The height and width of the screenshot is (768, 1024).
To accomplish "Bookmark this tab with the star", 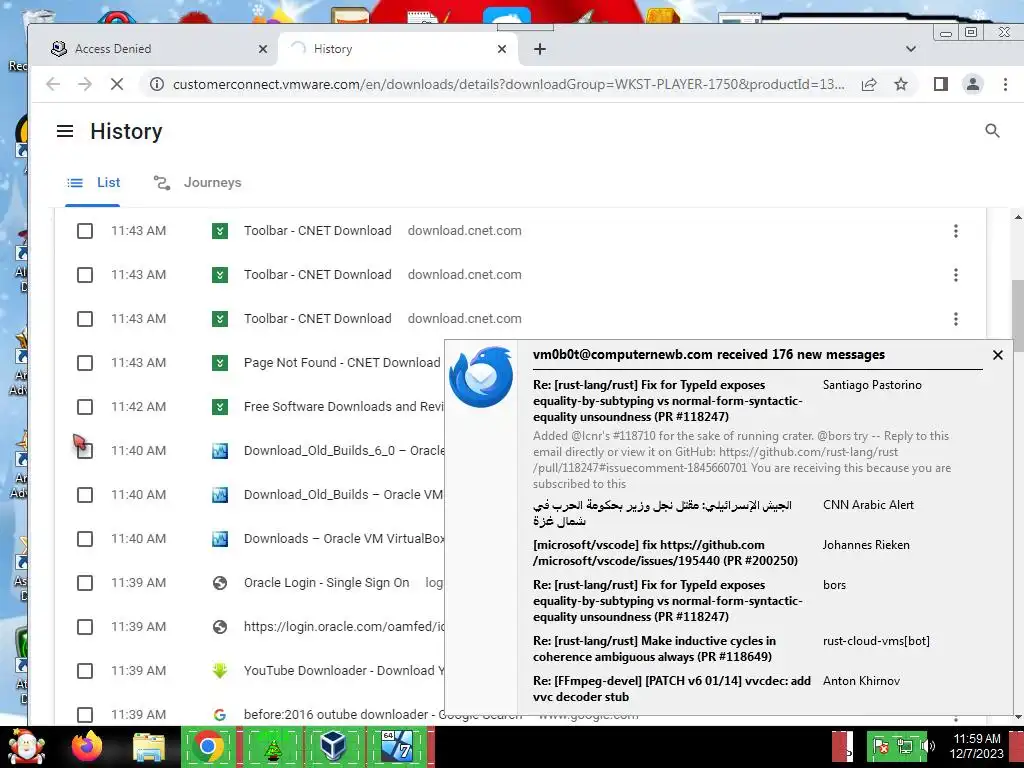I will click(901, 84).
